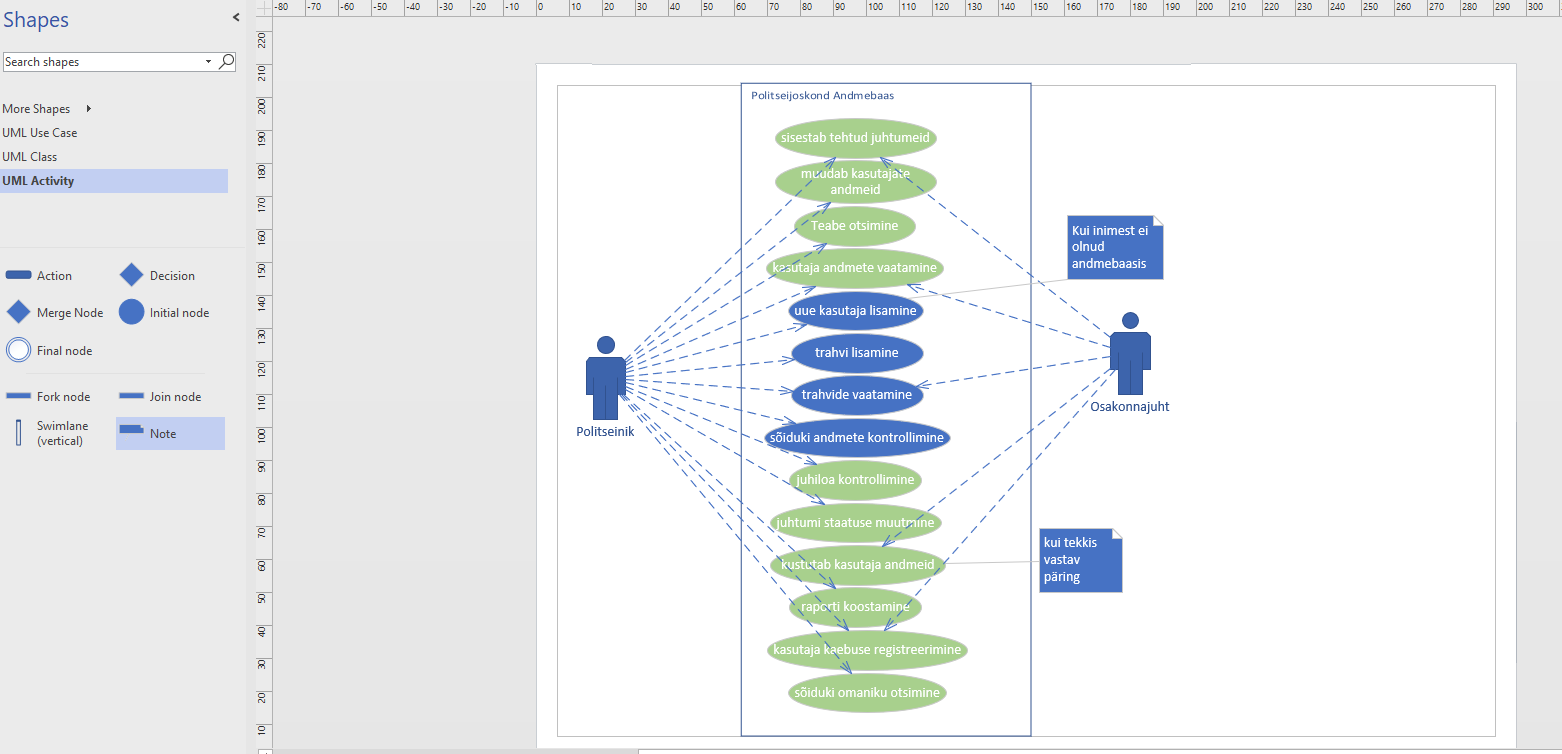Select the Politseinik actor figure
The image size is (1562, 754).
(x=605, y=377)
